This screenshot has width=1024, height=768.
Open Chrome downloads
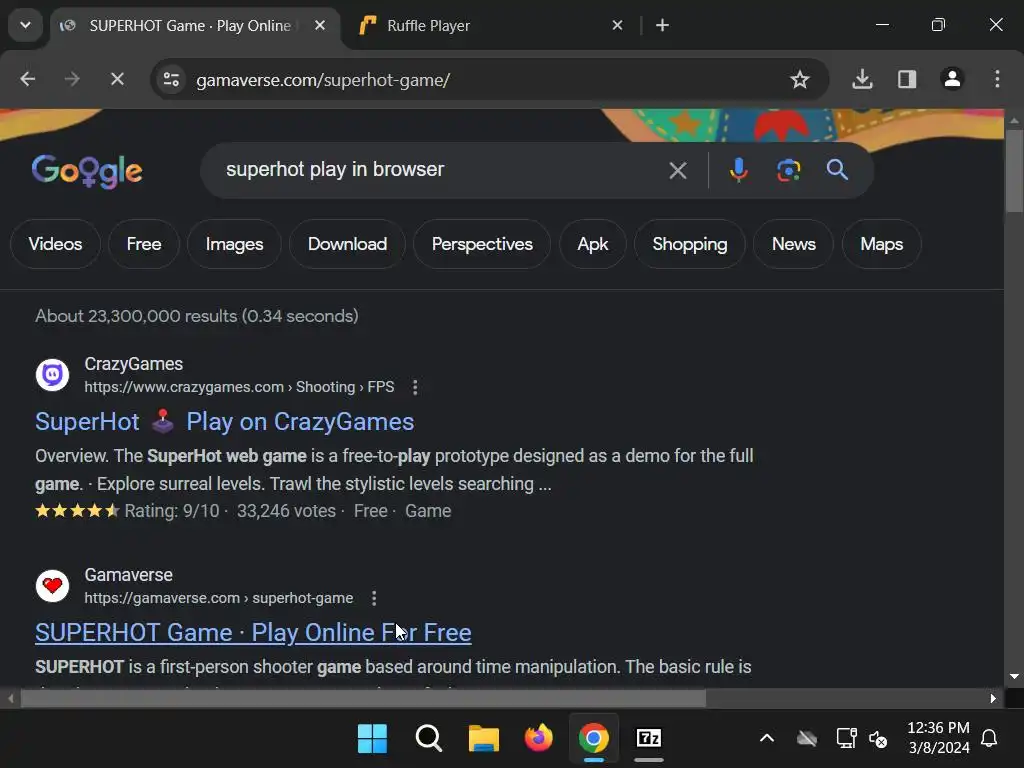(x=862, y=80)
